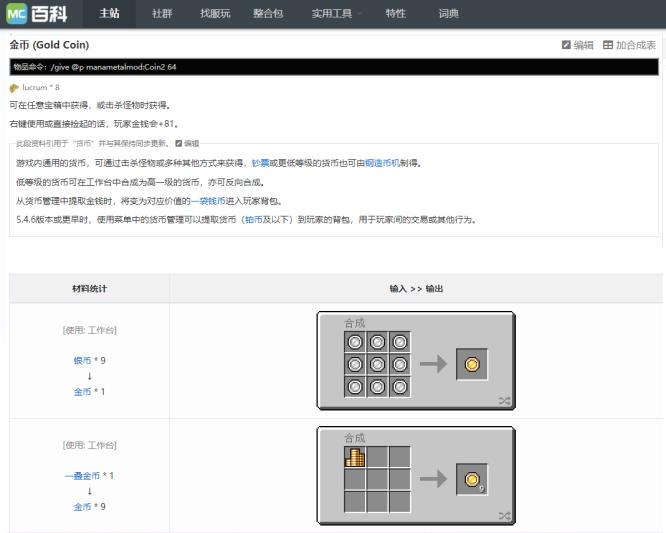Image resolution: width=666 pixels, height=533 pixels.
Task: Open the 词典 navigation tab
Action: [449, 14]
